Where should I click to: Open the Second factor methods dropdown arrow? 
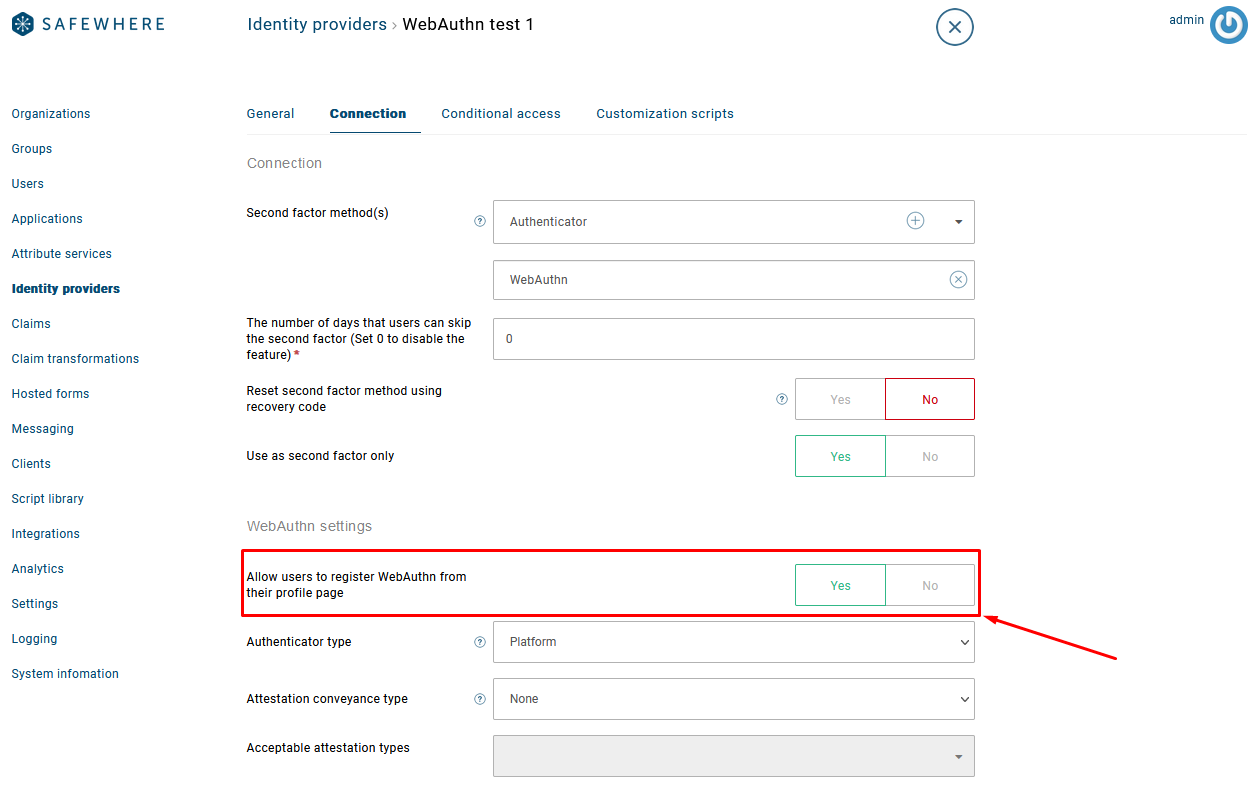point(958,222)
